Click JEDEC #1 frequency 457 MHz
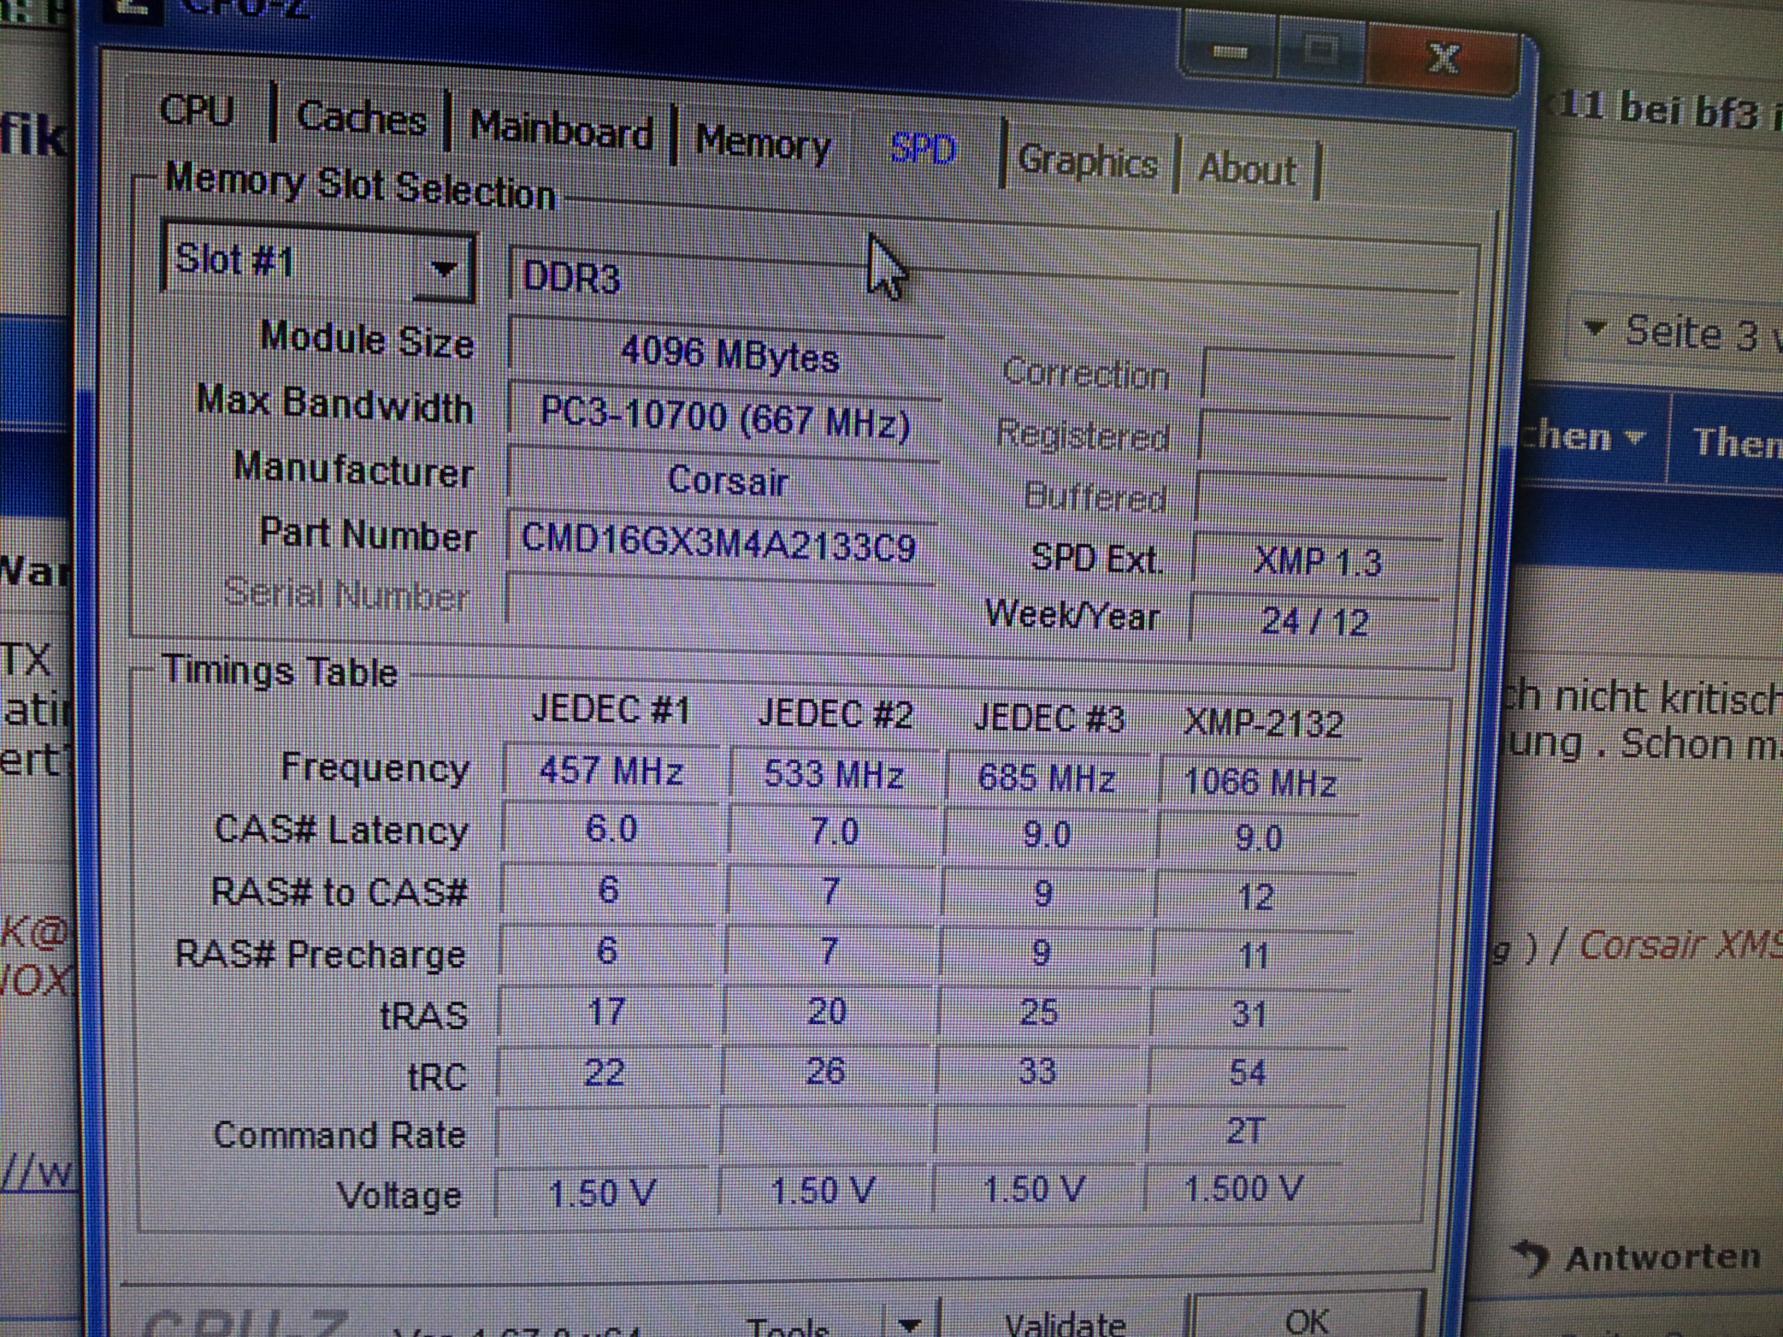The height and width of the screenshot is (1337, 1783). pyautogui.click(x=610, y=771)
